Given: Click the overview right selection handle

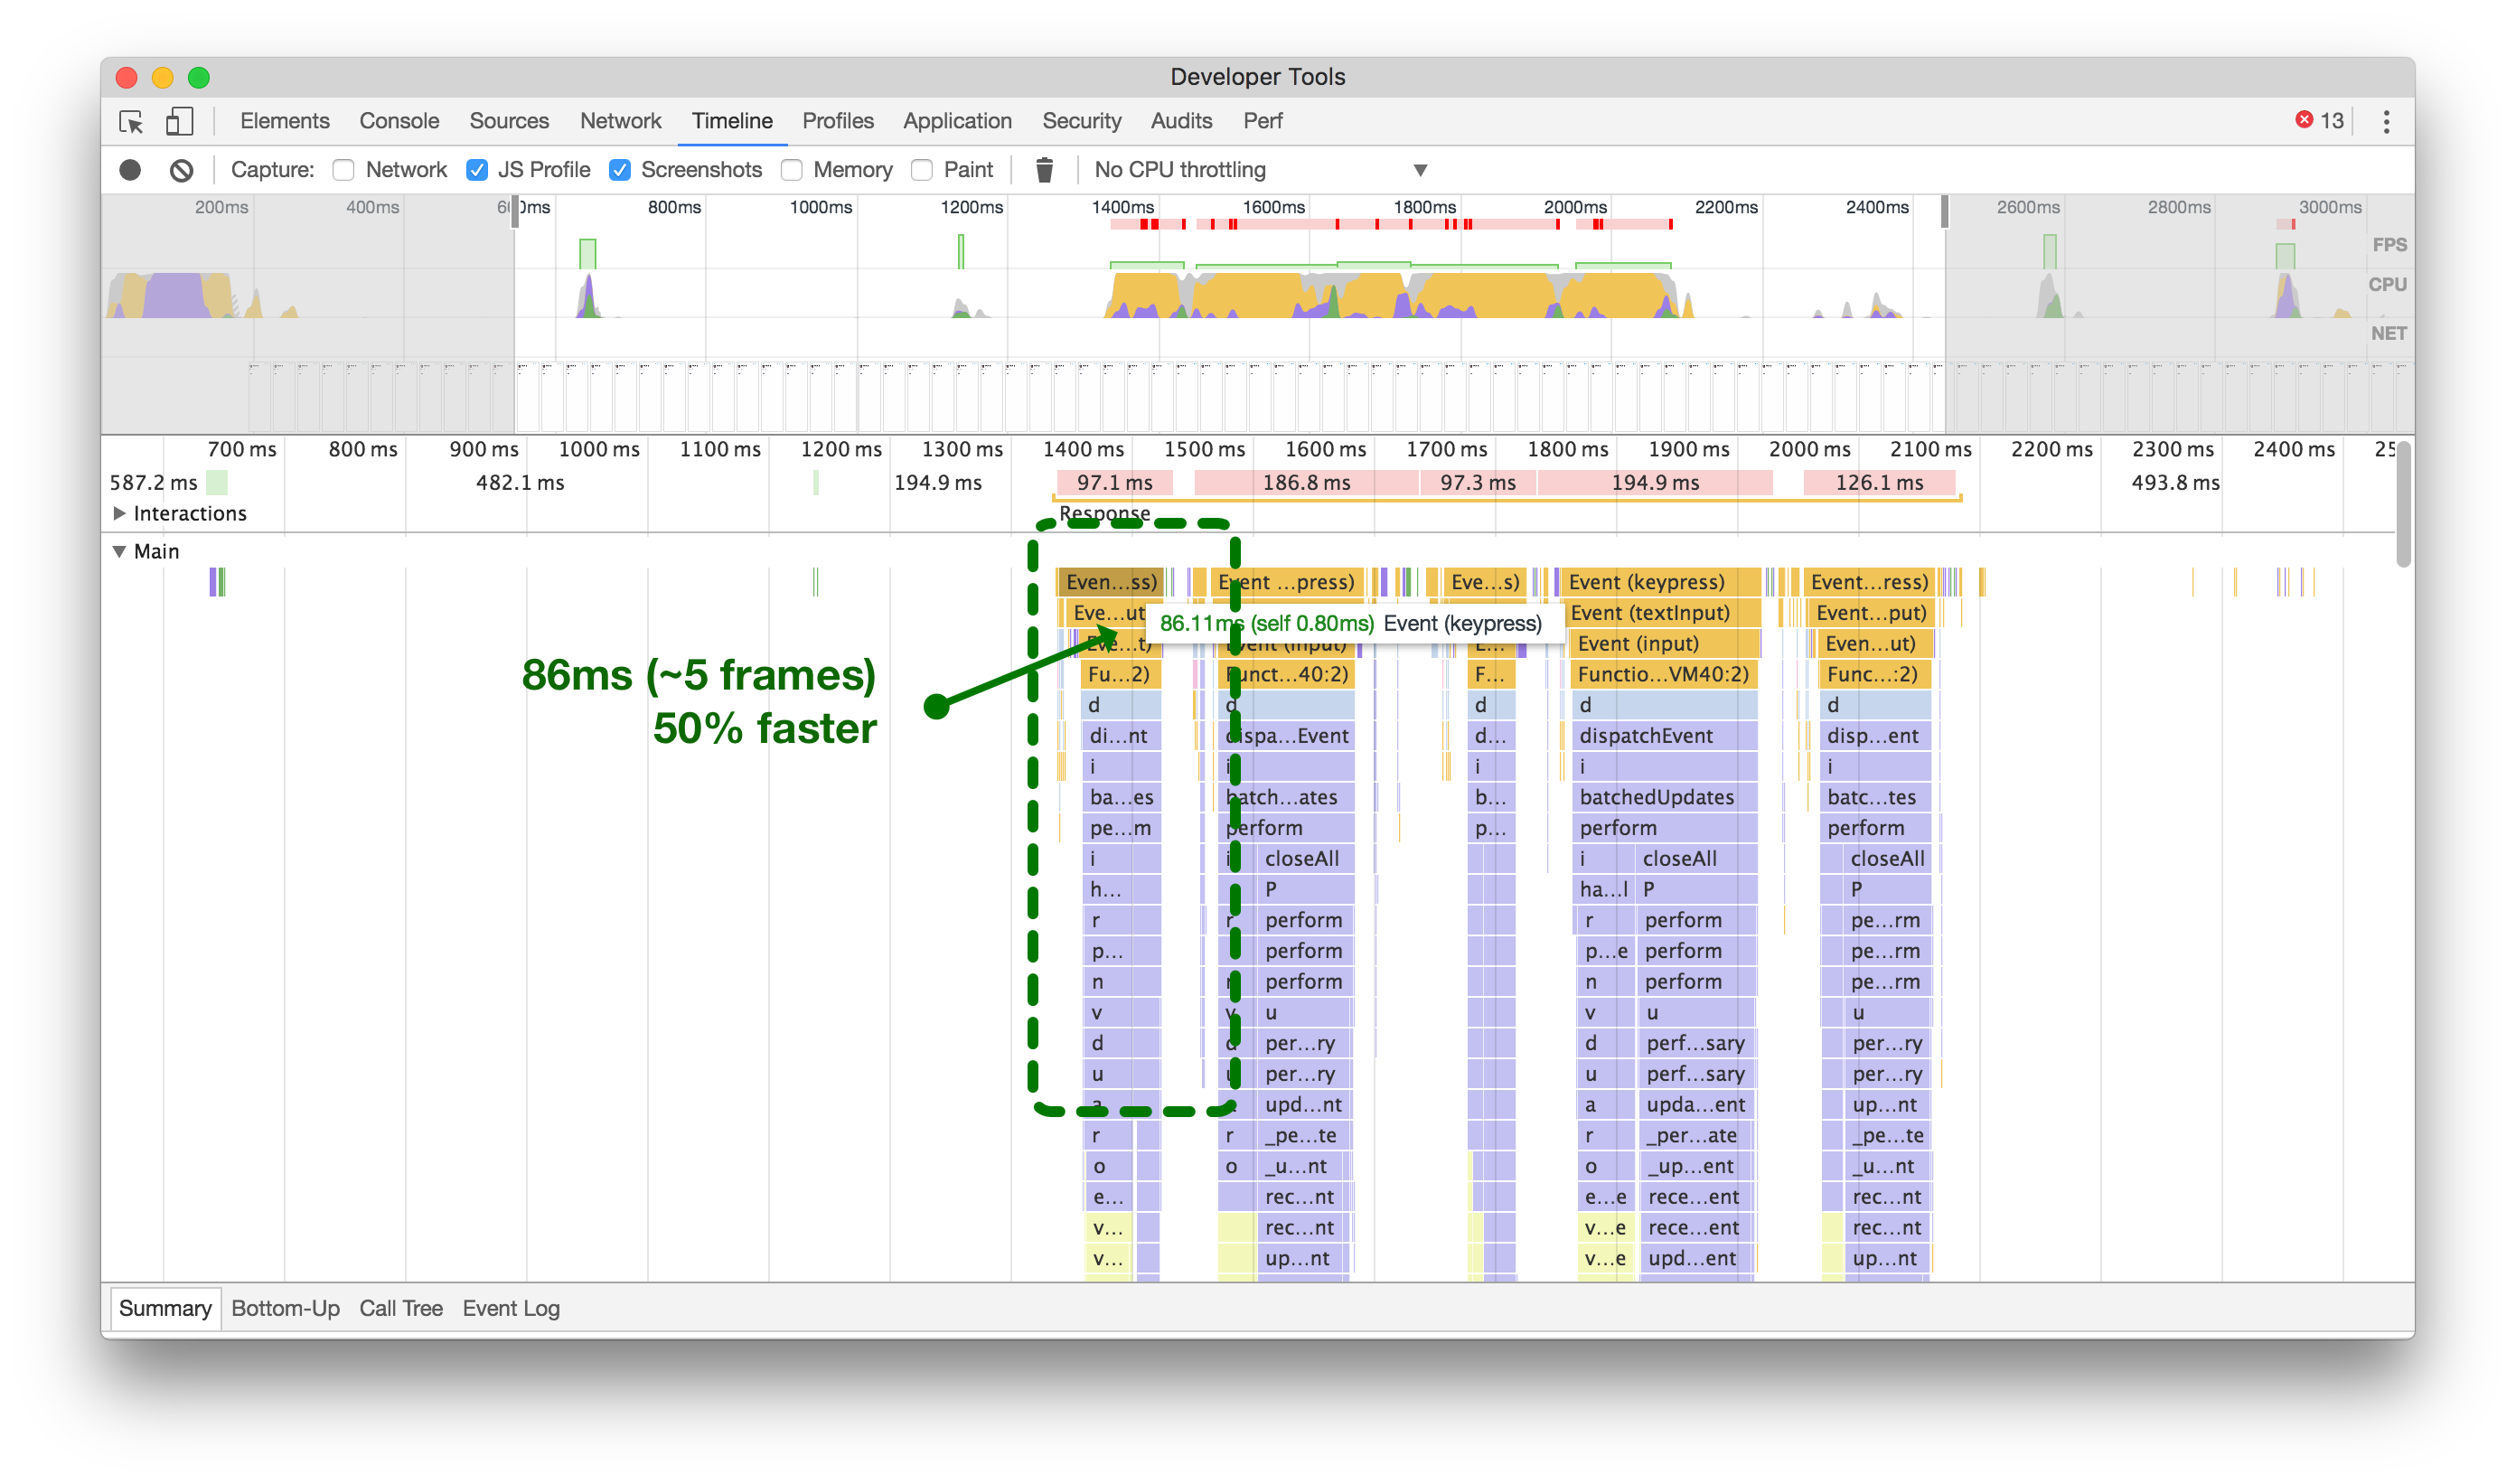Looking at the screenshot, I should click(x=1945, y=212).
